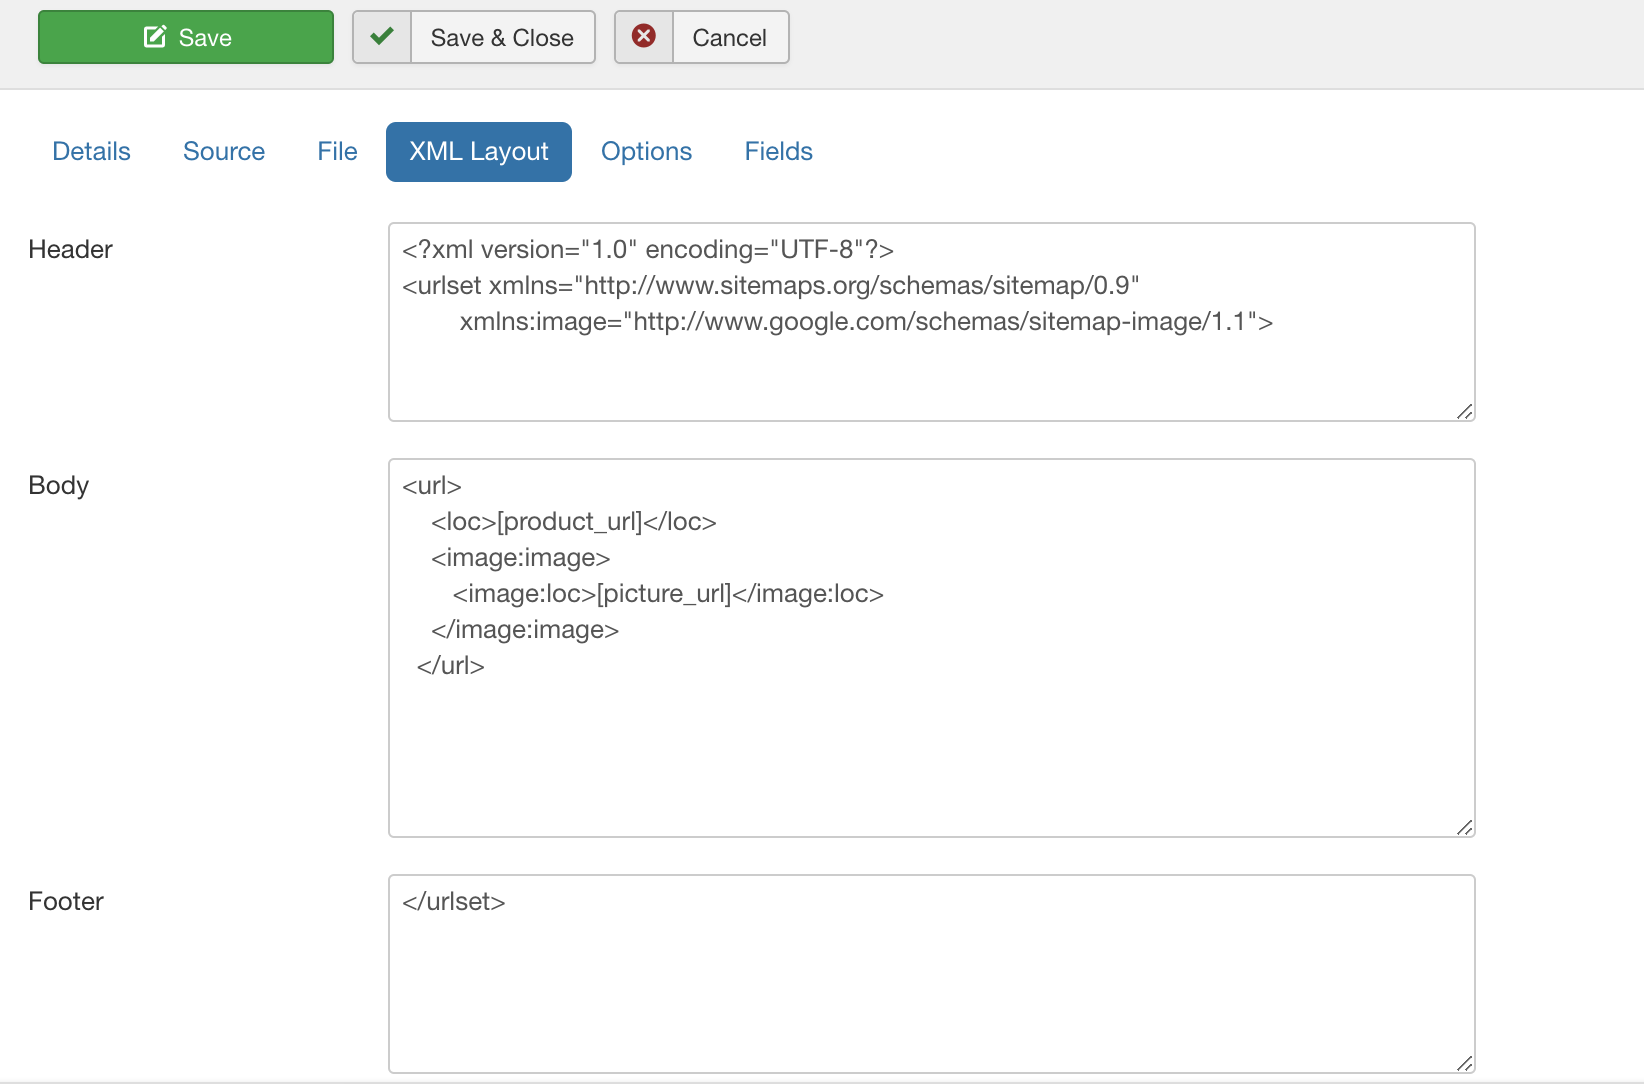Click the red X cancel icon
Screen dimensions: 1644x1084
pyautogui.click(x=644, y=37)
